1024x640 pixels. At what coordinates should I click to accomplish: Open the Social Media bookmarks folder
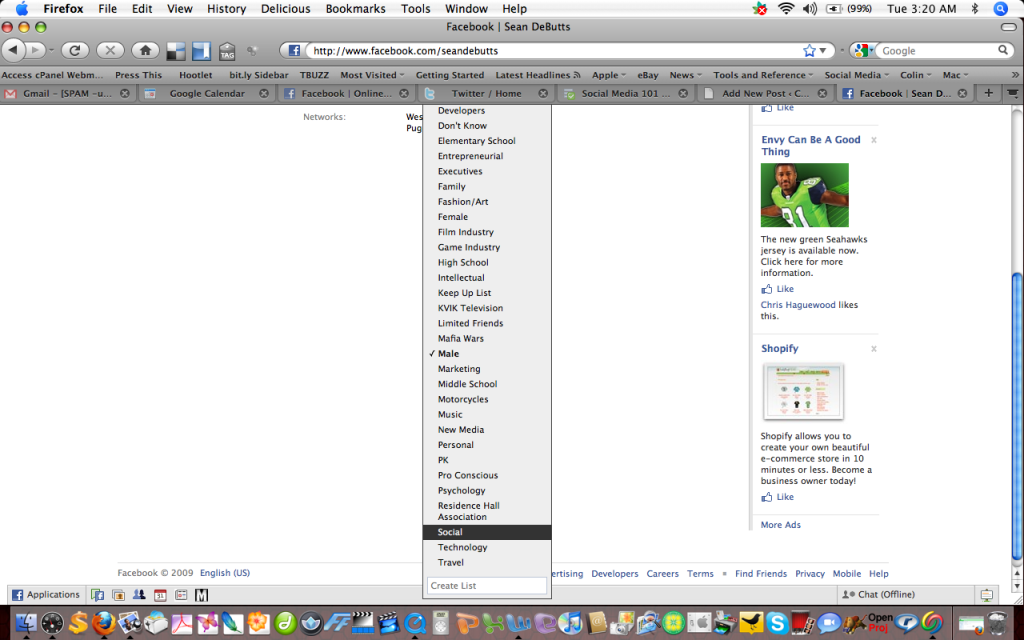[x=856, y=75]
